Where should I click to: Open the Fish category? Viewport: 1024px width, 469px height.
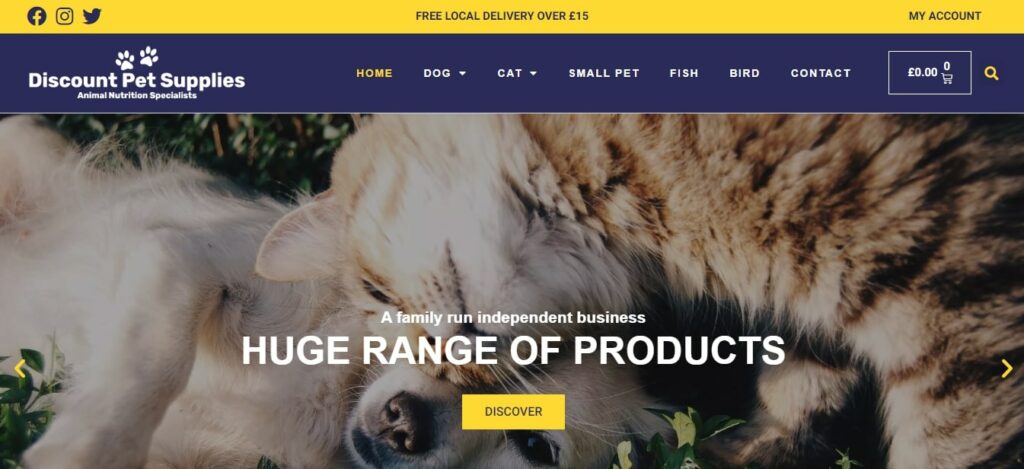(684, 73)
